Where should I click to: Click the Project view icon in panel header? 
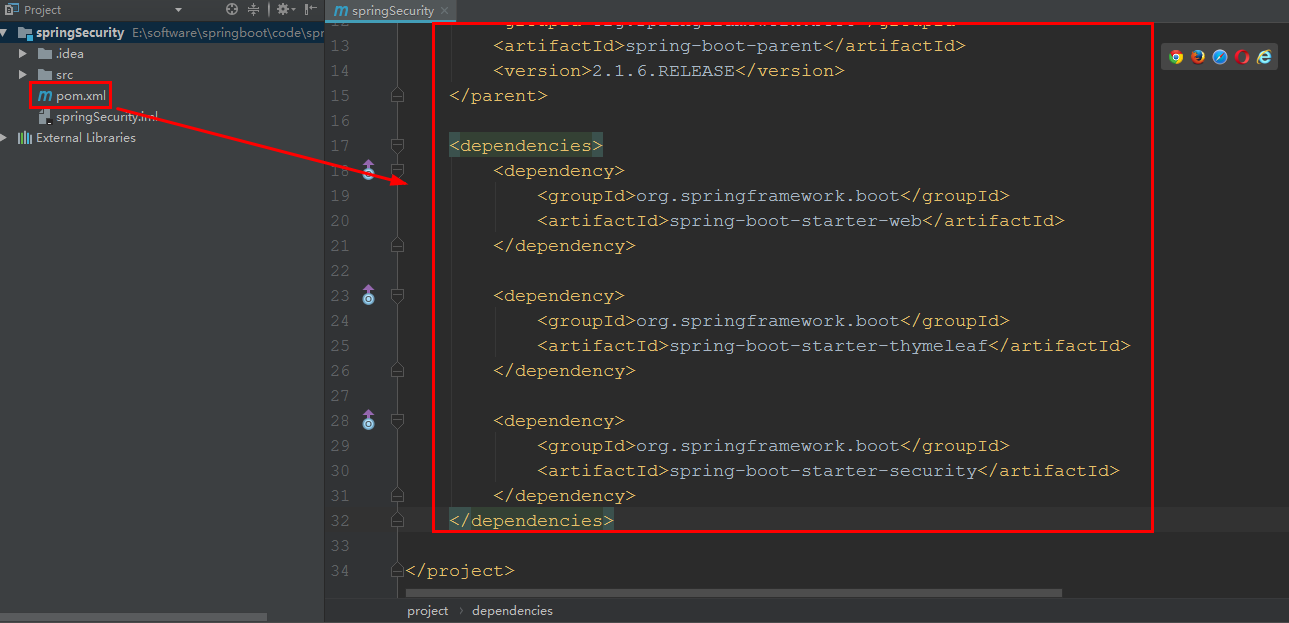(11, 9)
